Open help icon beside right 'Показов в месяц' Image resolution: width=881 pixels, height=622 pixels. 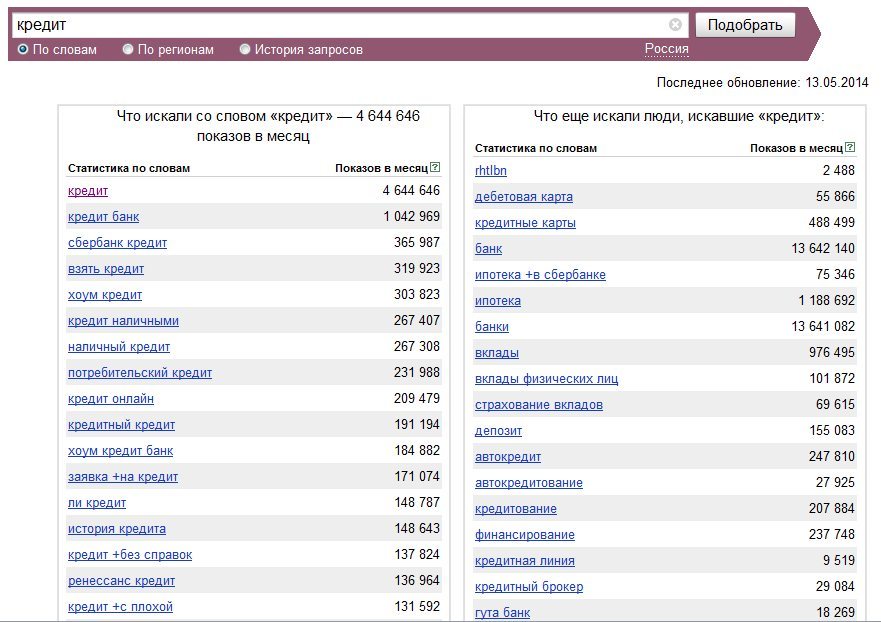[850, 147]
